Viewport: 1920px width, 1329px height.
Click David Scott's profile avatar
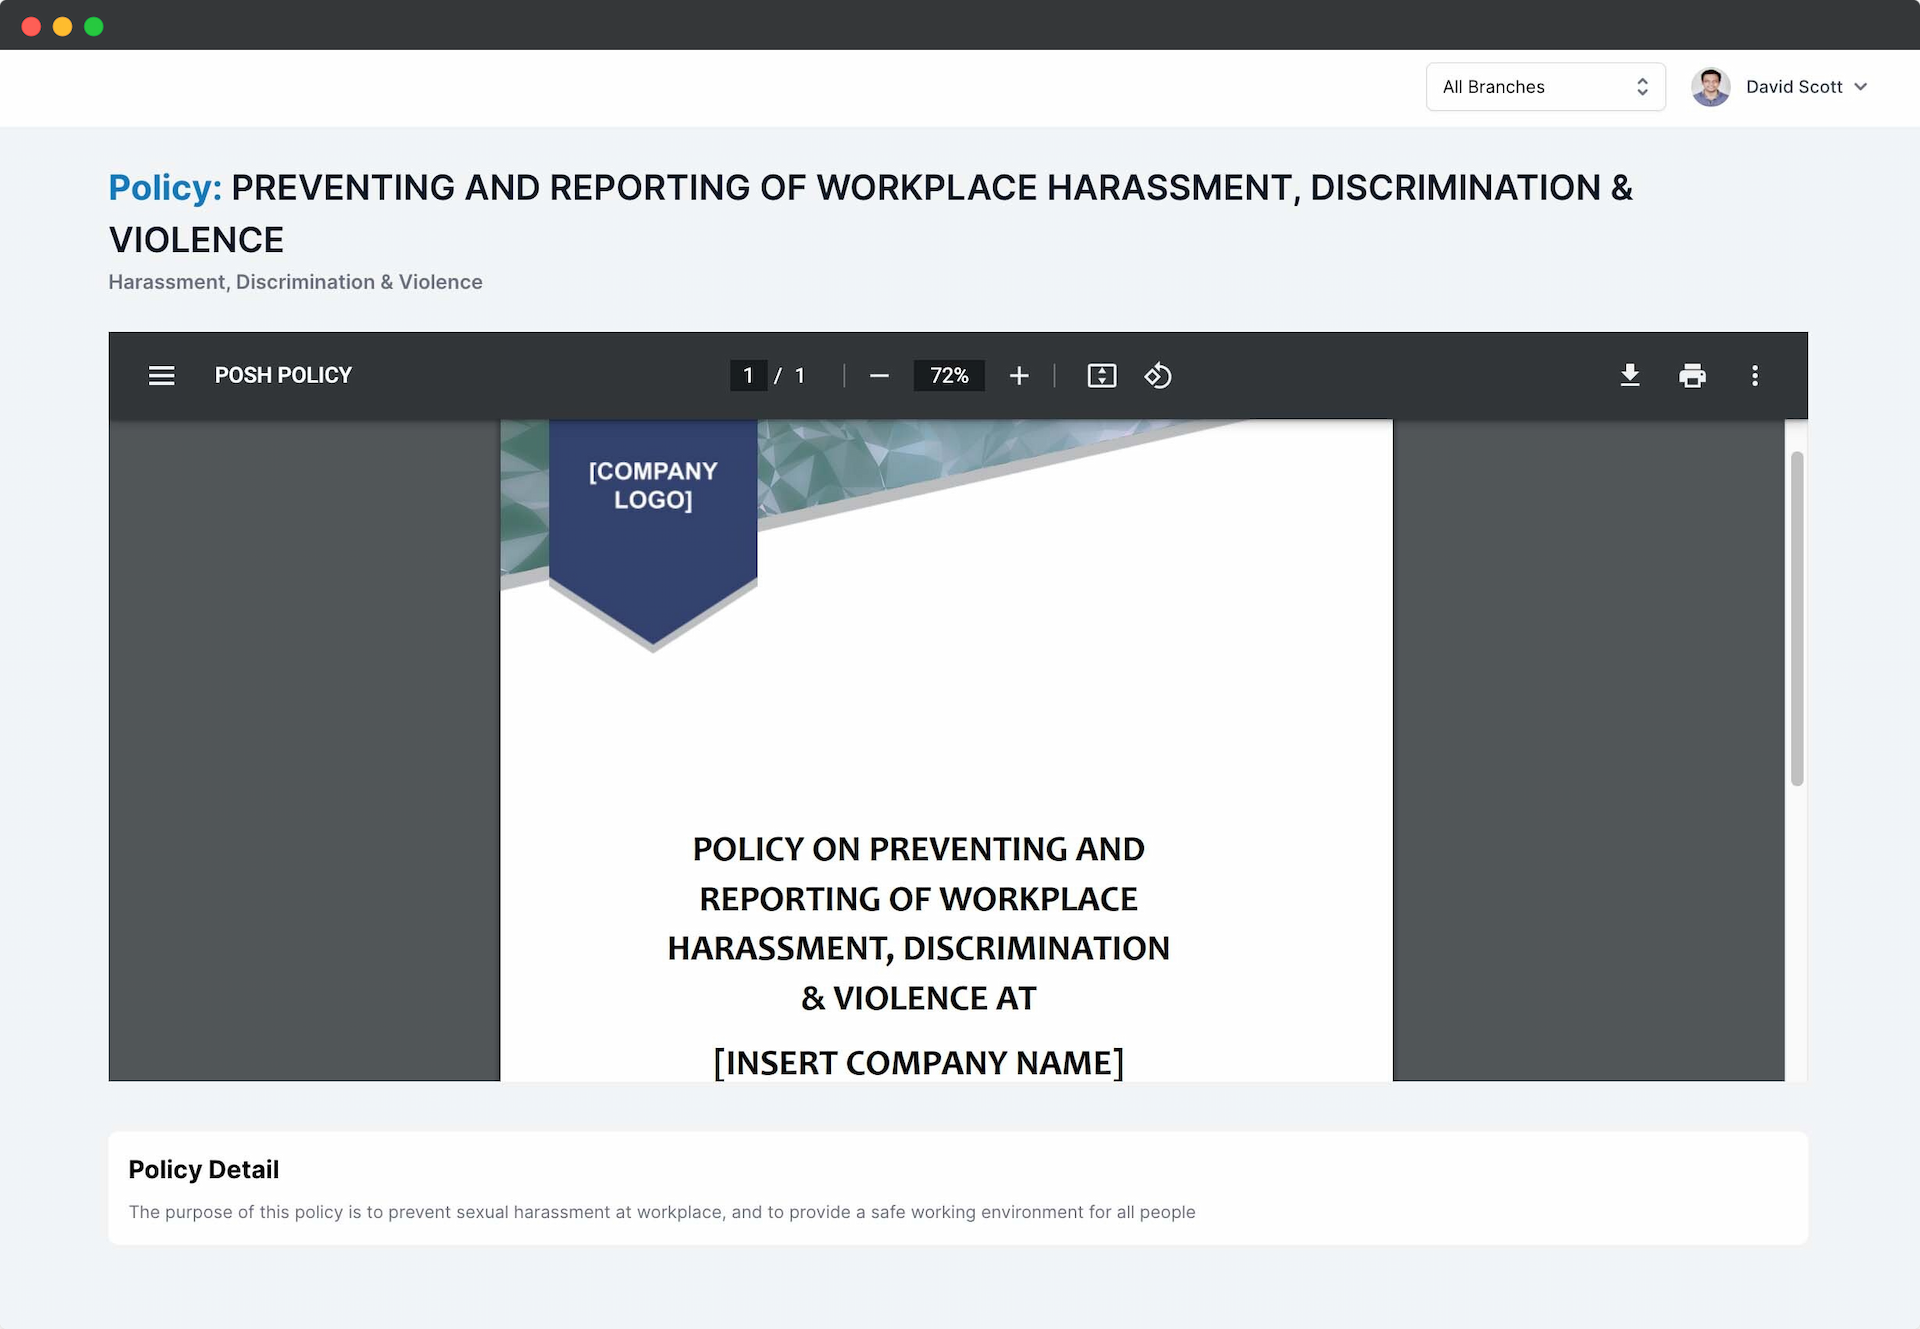tap(1711, 87)
